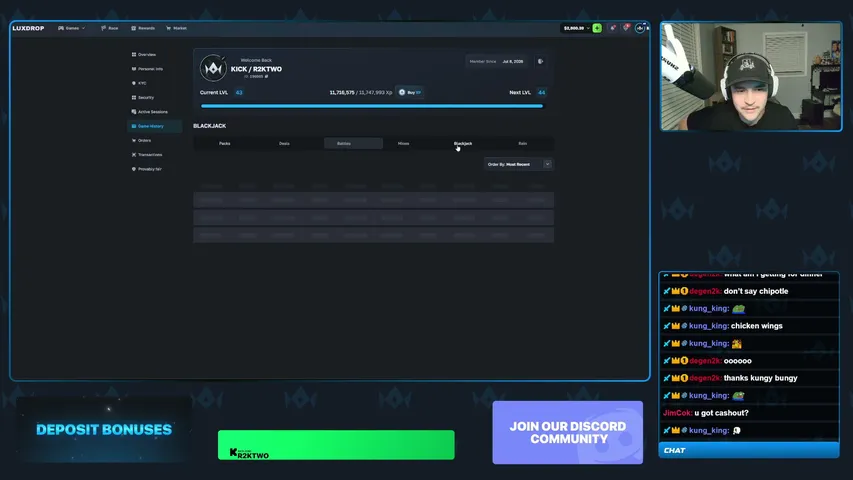Click chat message "chicken wings"
Image resolution: width=853 pixels, height=480 pixels.
[757, 326]
